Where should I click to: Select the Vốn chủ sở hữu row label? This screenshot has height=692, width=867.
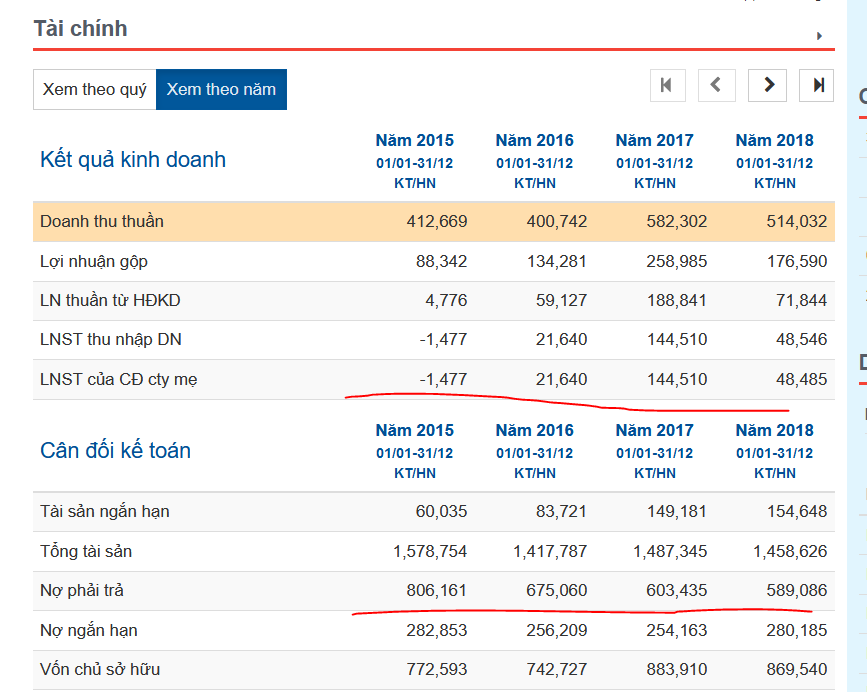100,669
